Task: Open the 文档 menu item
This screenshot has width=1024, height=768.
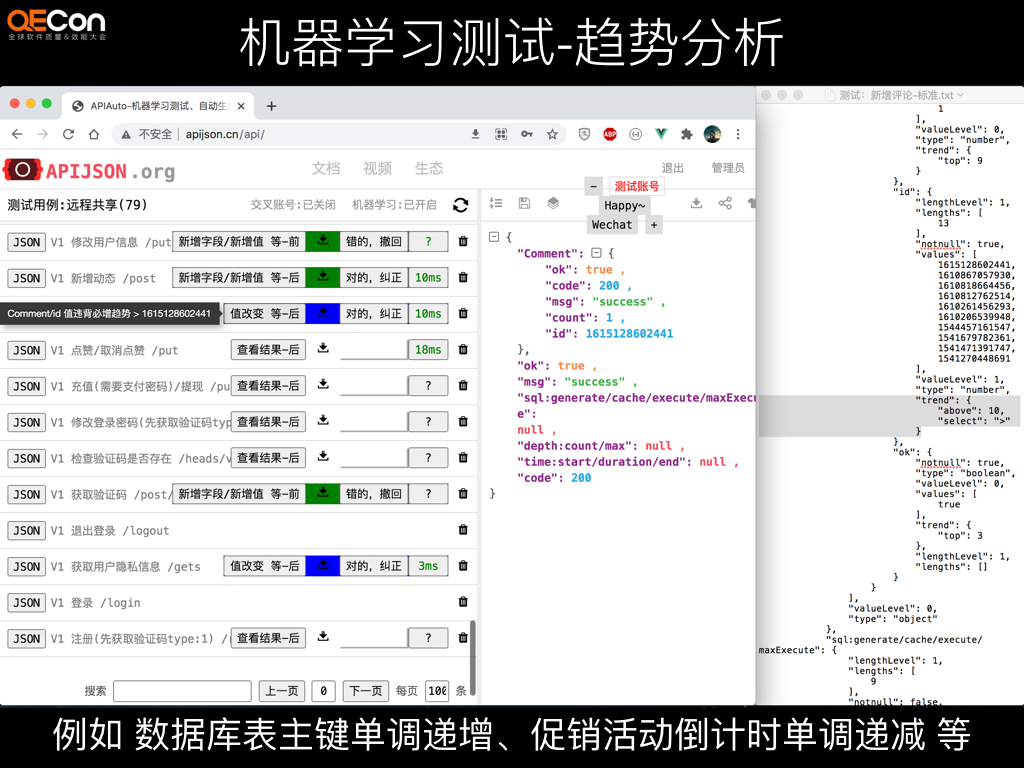Action: 327,168
